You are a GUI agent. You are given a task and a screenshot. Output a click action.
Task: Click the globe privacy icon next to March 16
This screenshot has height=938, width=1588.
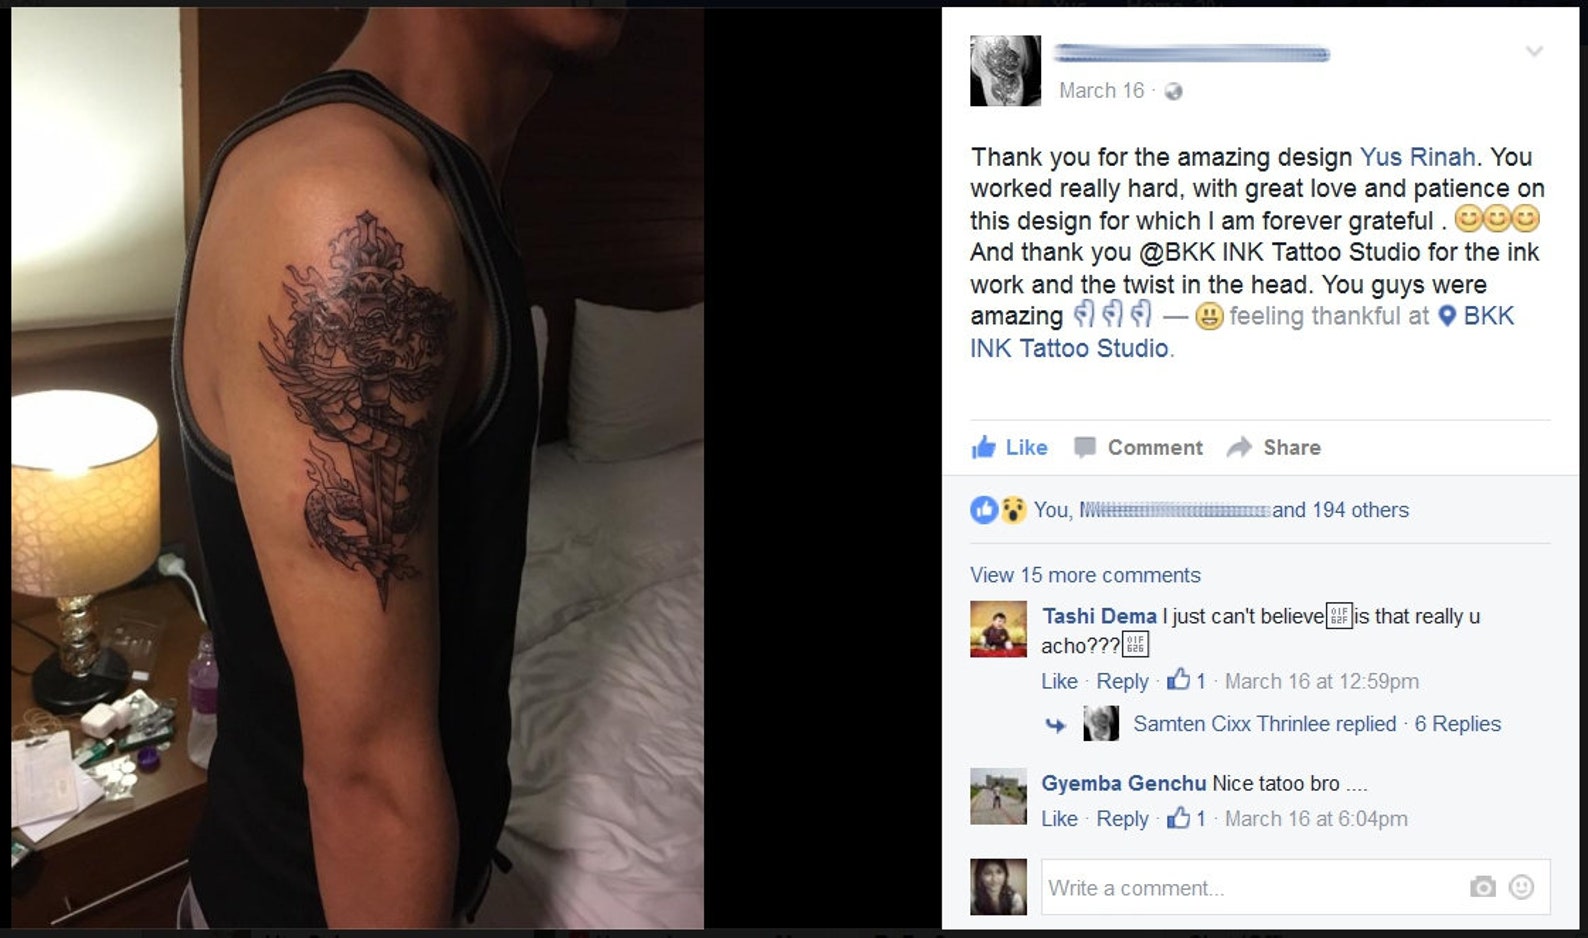(1174, 91)
